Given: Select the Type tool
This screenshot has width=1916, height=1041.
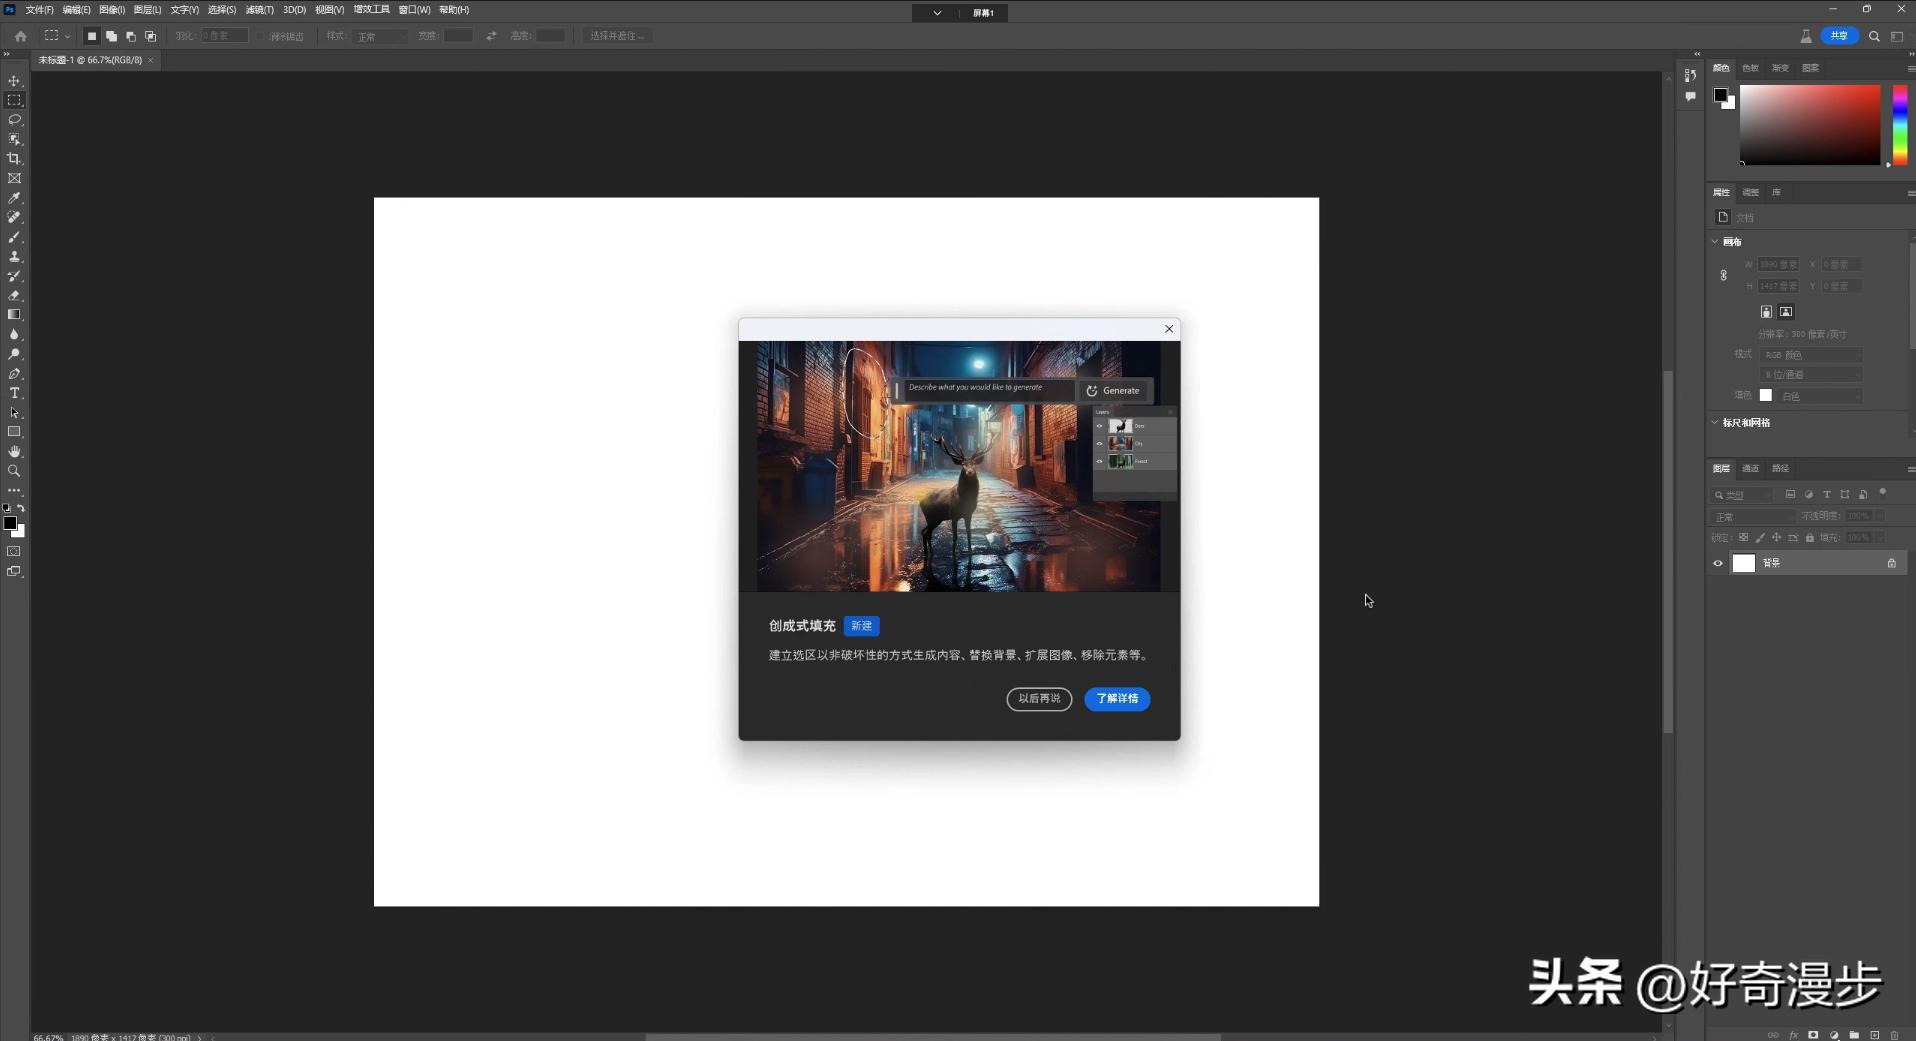Looking at the screenshot, I should (14, 393).
